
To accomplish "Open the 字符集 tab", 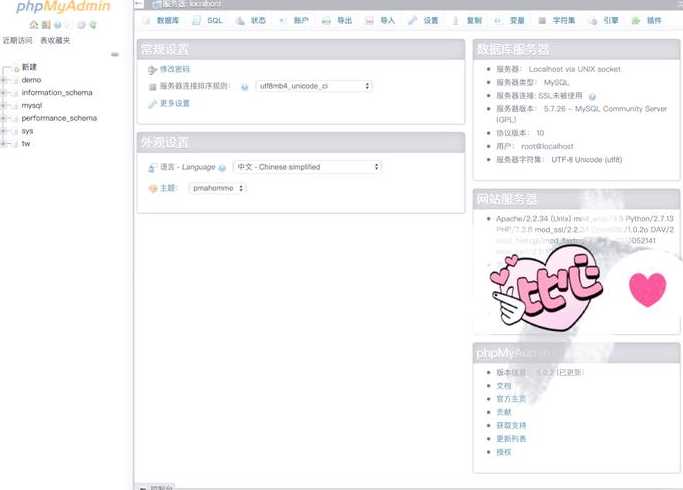I will pyautogui.click(x=558, y=20).
